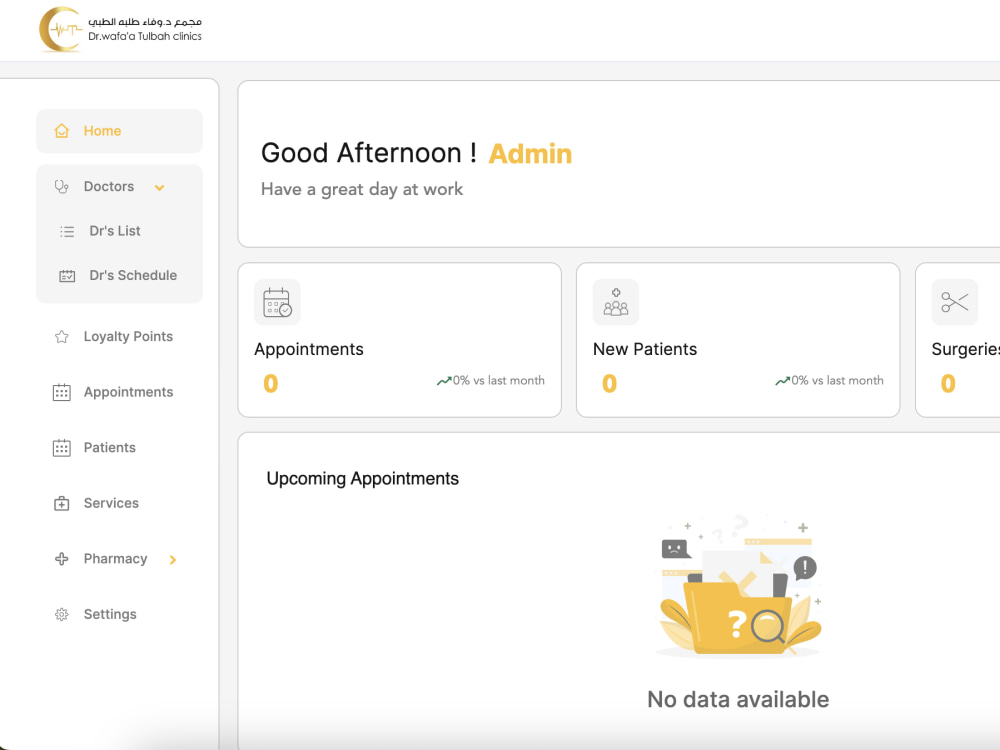Open Dr's Schedule

tap(133, 276)
